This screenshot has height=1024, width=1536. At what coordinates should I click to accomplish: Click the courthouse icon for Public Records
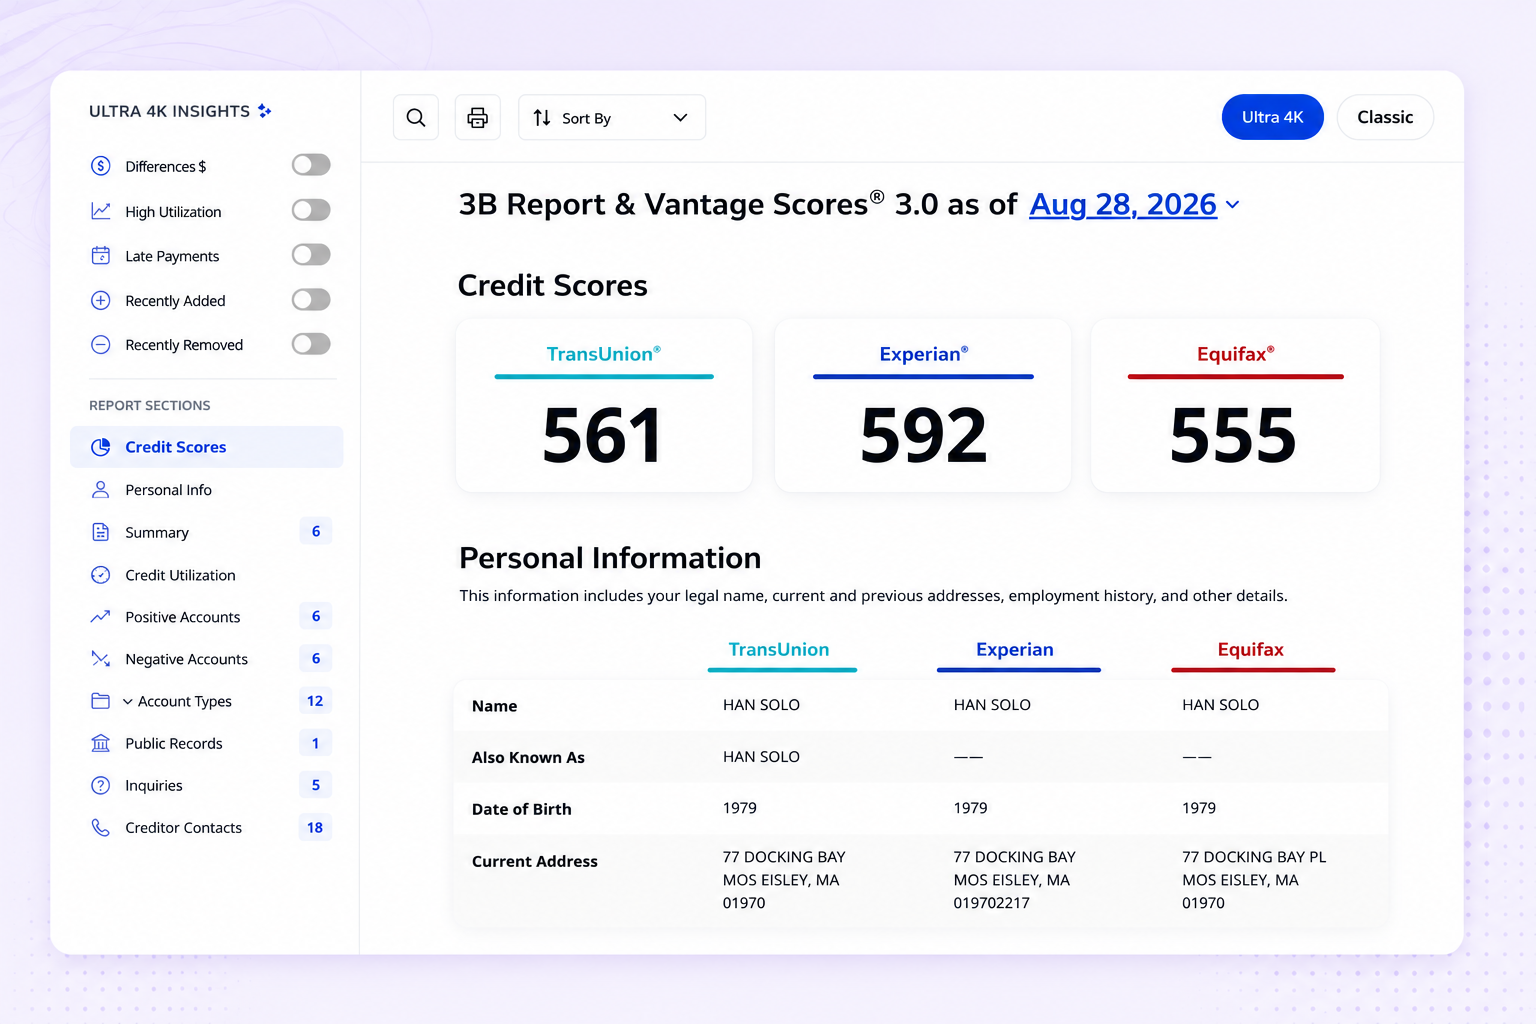tap(101, 743)
